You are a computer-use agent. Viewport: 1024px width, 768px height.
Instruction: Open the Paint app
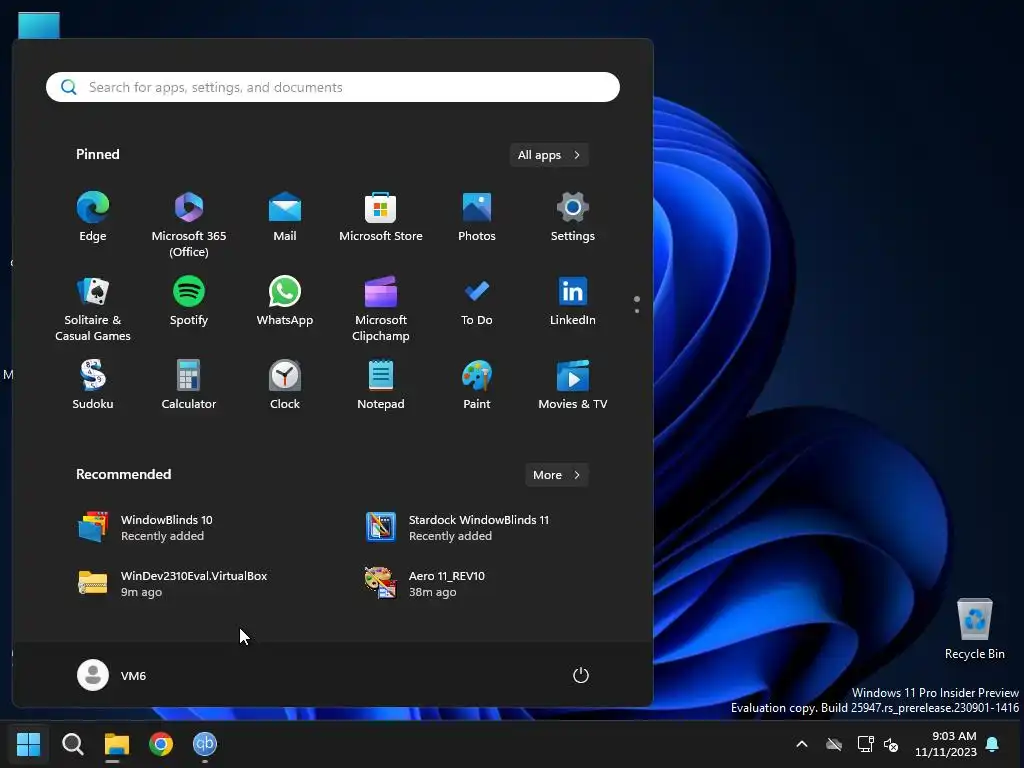(x=477, y=385)
